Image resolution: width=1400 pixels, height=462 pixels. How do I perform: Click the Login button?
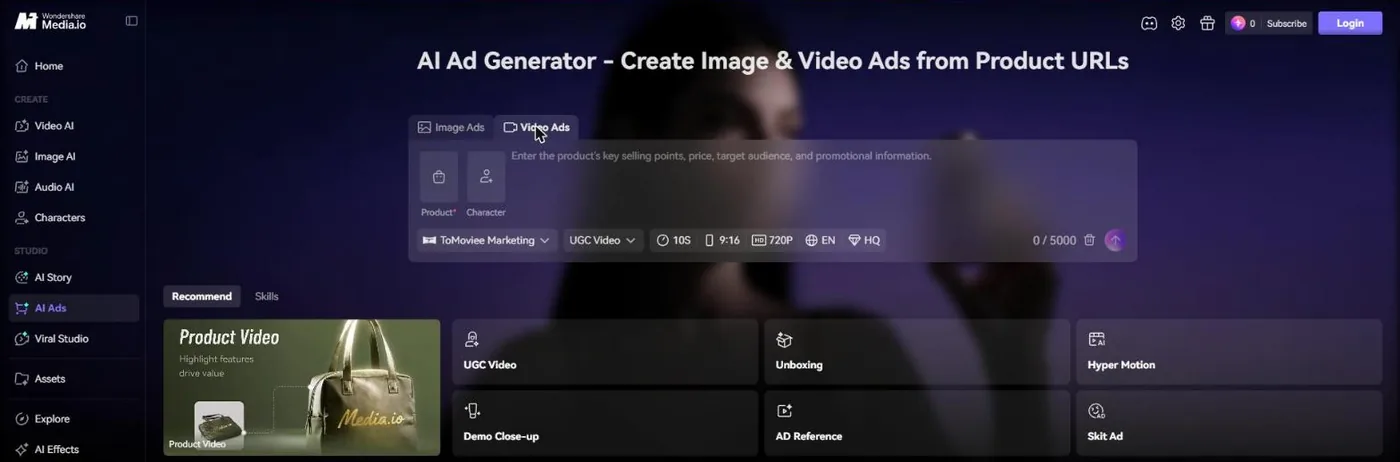[1350, 23]
